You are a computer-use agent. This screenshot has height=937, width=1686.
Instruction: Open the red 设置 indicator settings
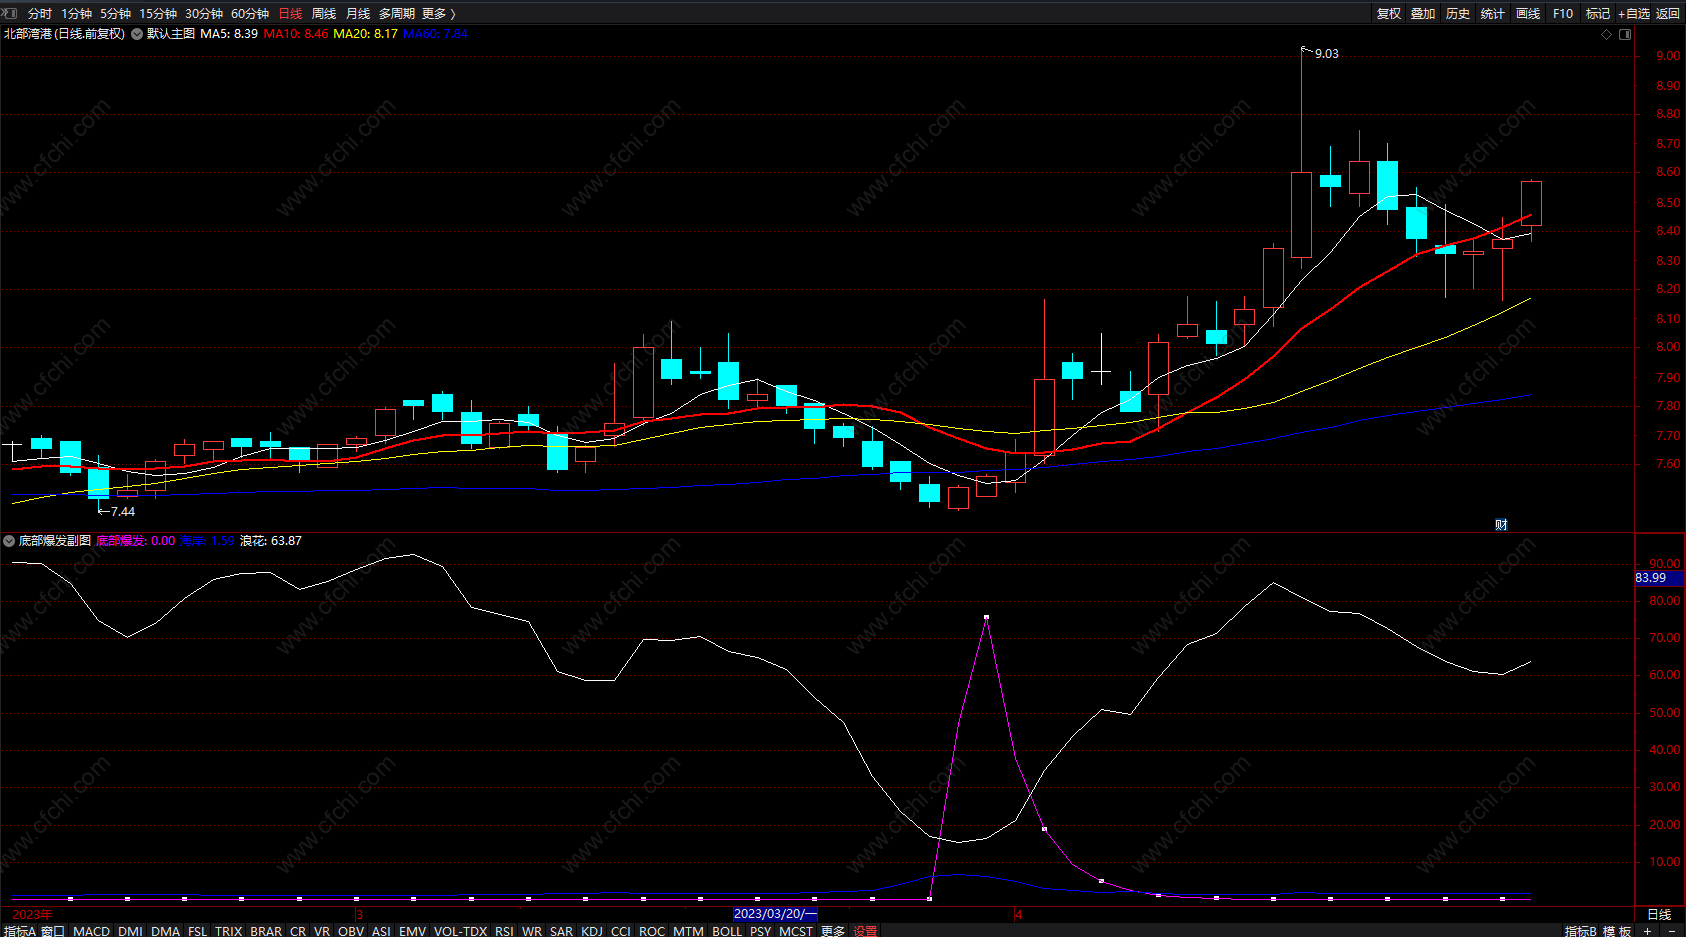coord(865,931)
